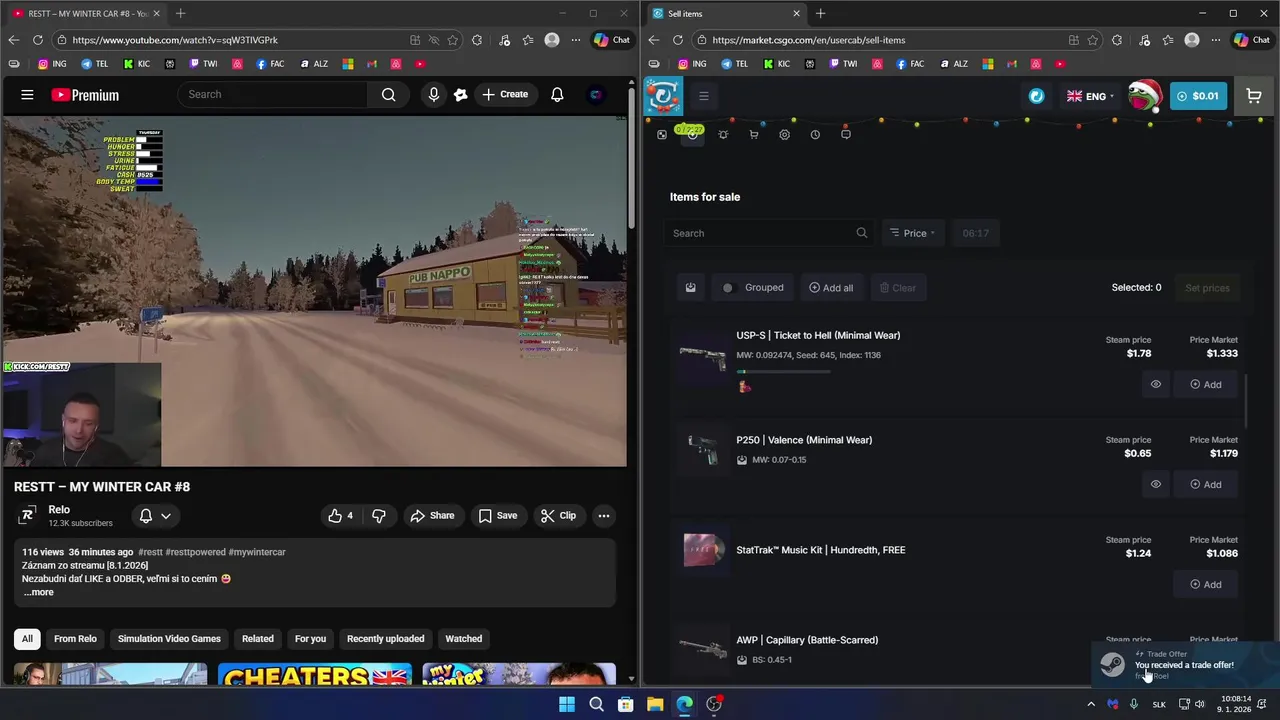Open the small cart icon in market toolbar
The image size is (1280, 720).
[754, 134]
